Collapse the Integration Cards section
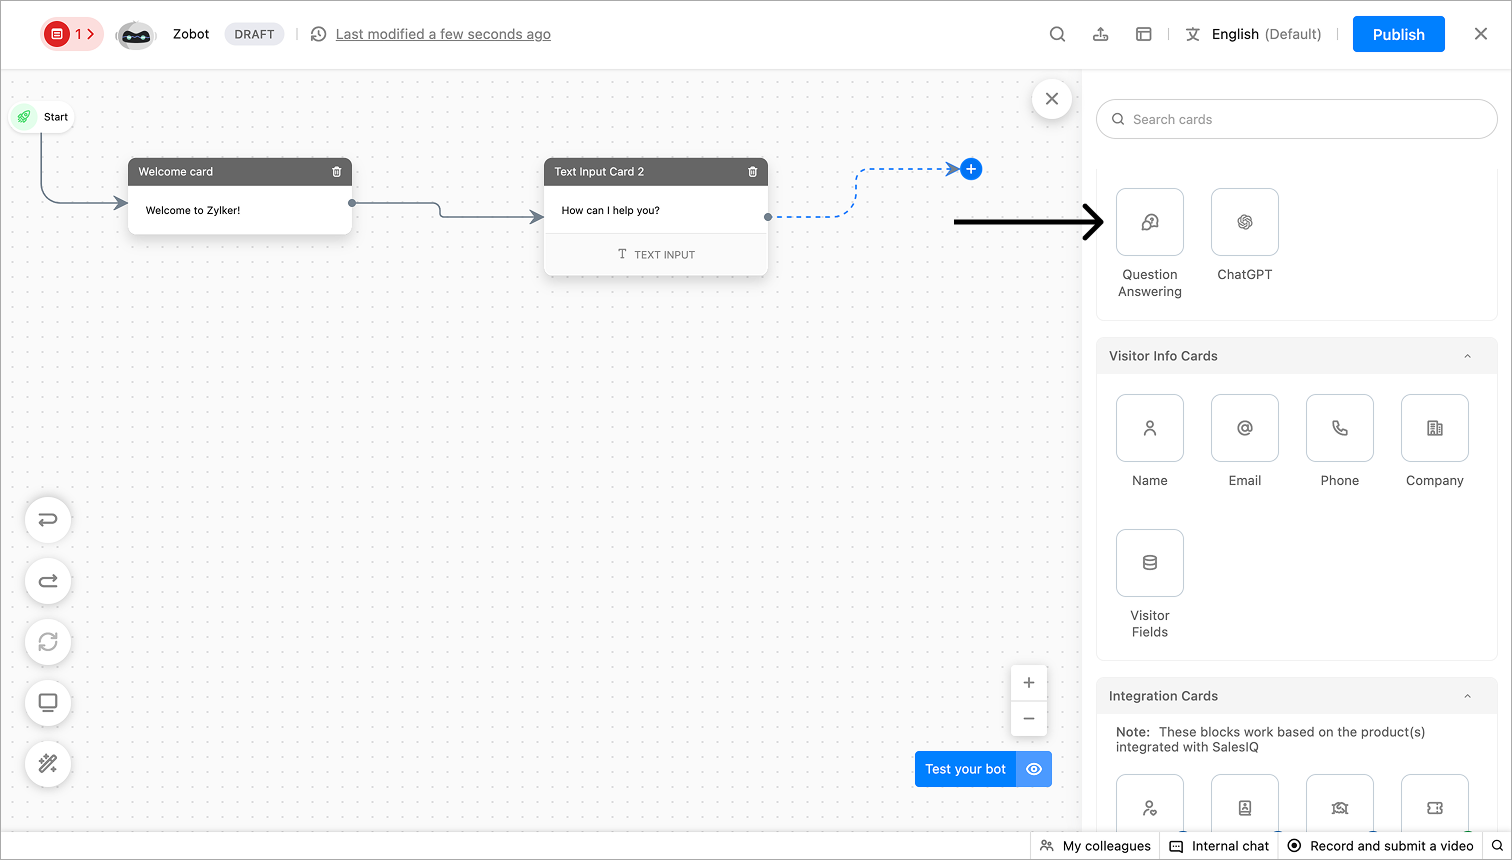 1467,696
